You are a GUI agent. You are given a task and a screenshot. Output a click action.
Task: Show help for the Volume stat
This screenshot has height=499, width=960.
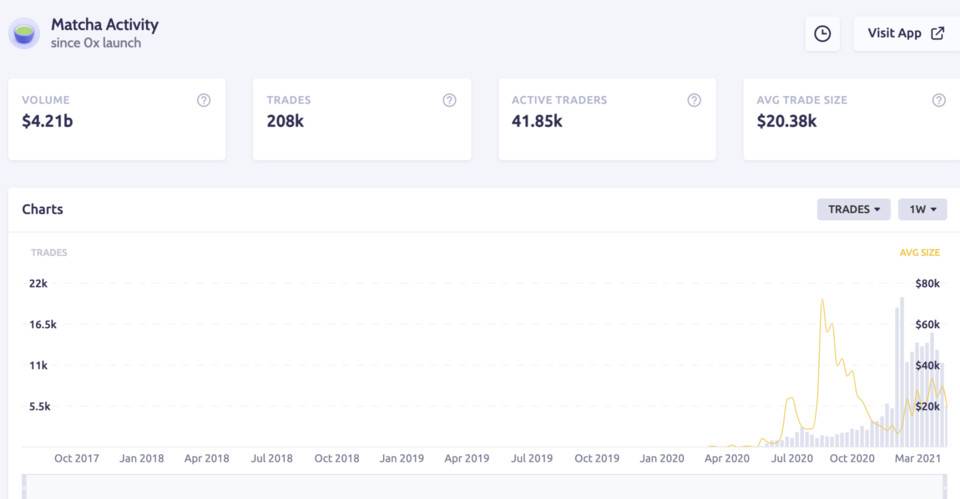tap(204, 100)
